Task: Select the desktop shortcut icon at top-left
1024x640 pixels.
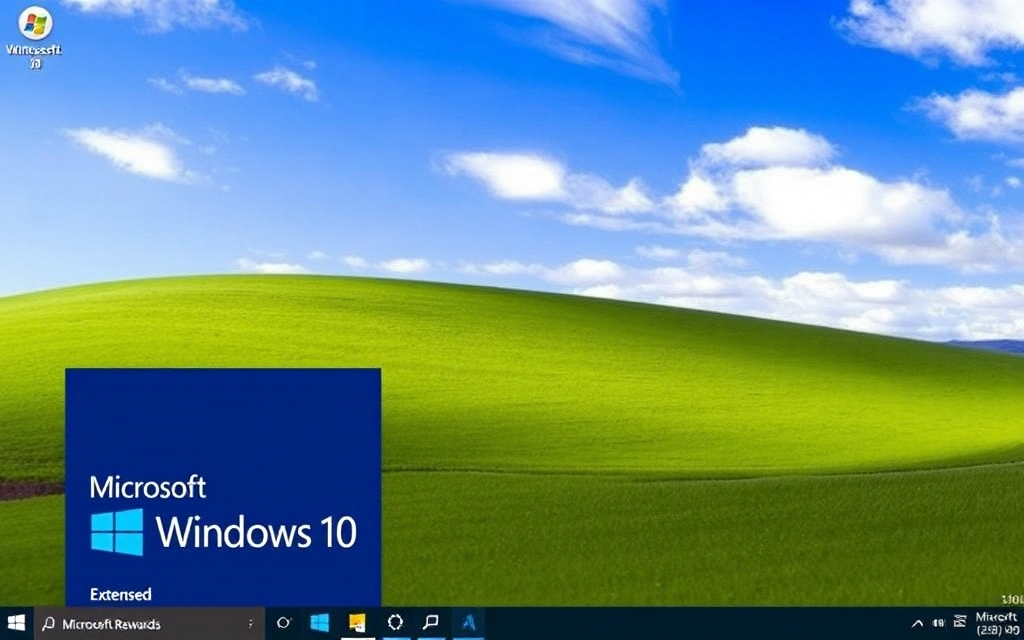Action: coord(35,37)
